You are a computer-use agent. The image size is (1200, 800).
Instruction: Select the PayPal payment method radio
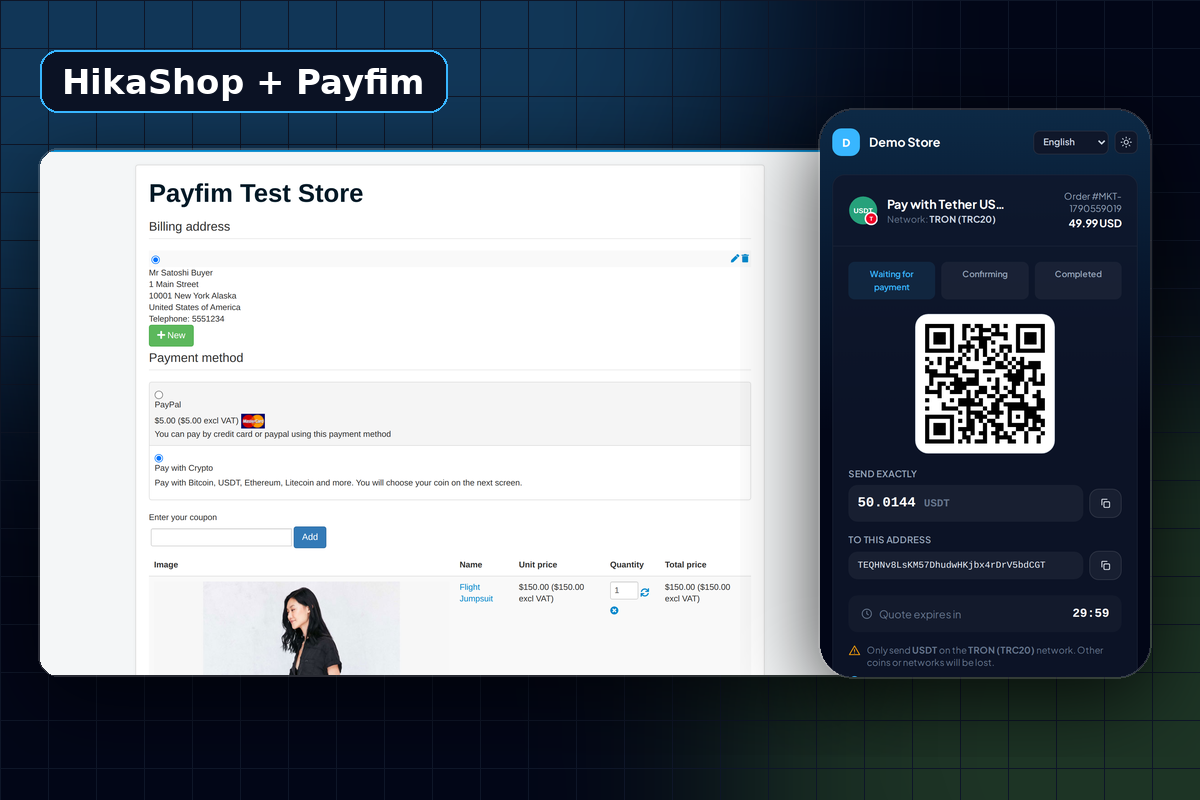(159, 395)
